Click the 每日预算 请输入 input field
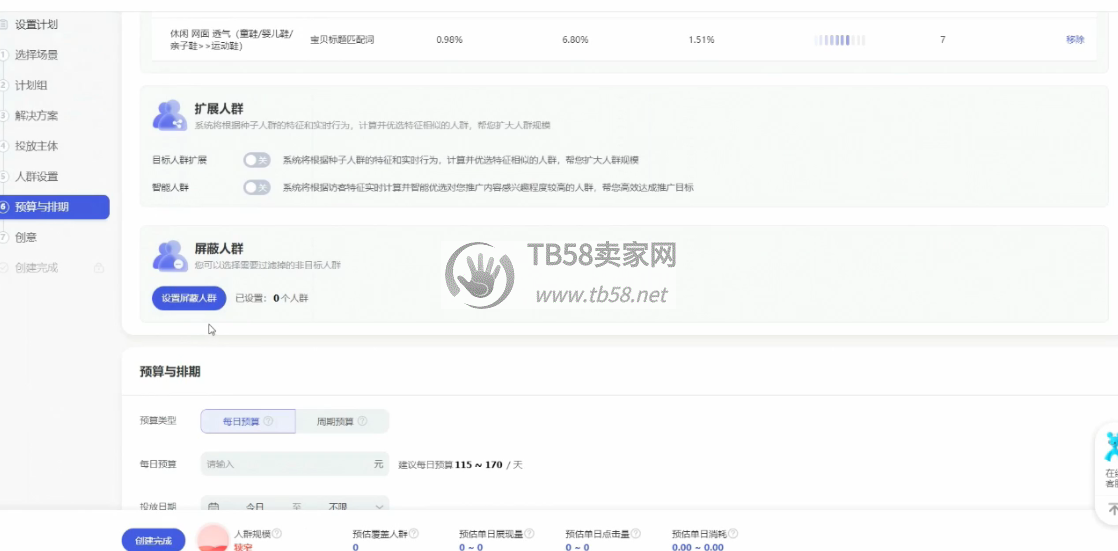1118x551 pixels. tap(294, 464)
